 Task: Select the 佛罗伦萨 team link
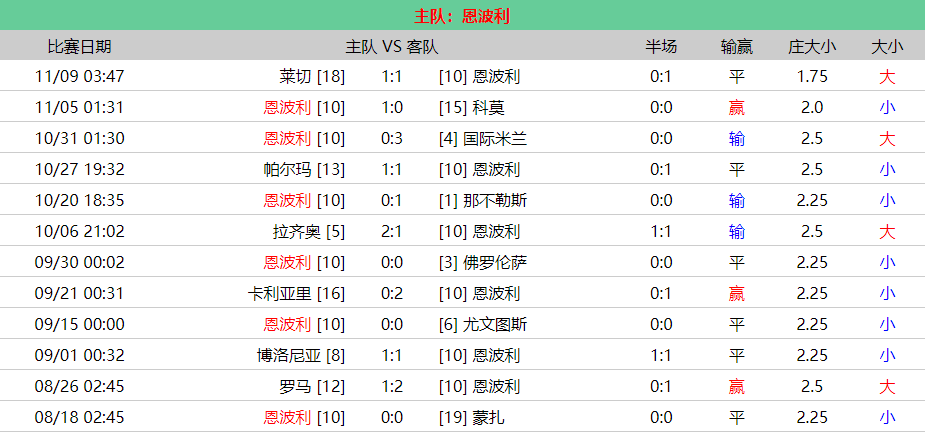coord(497,262)
